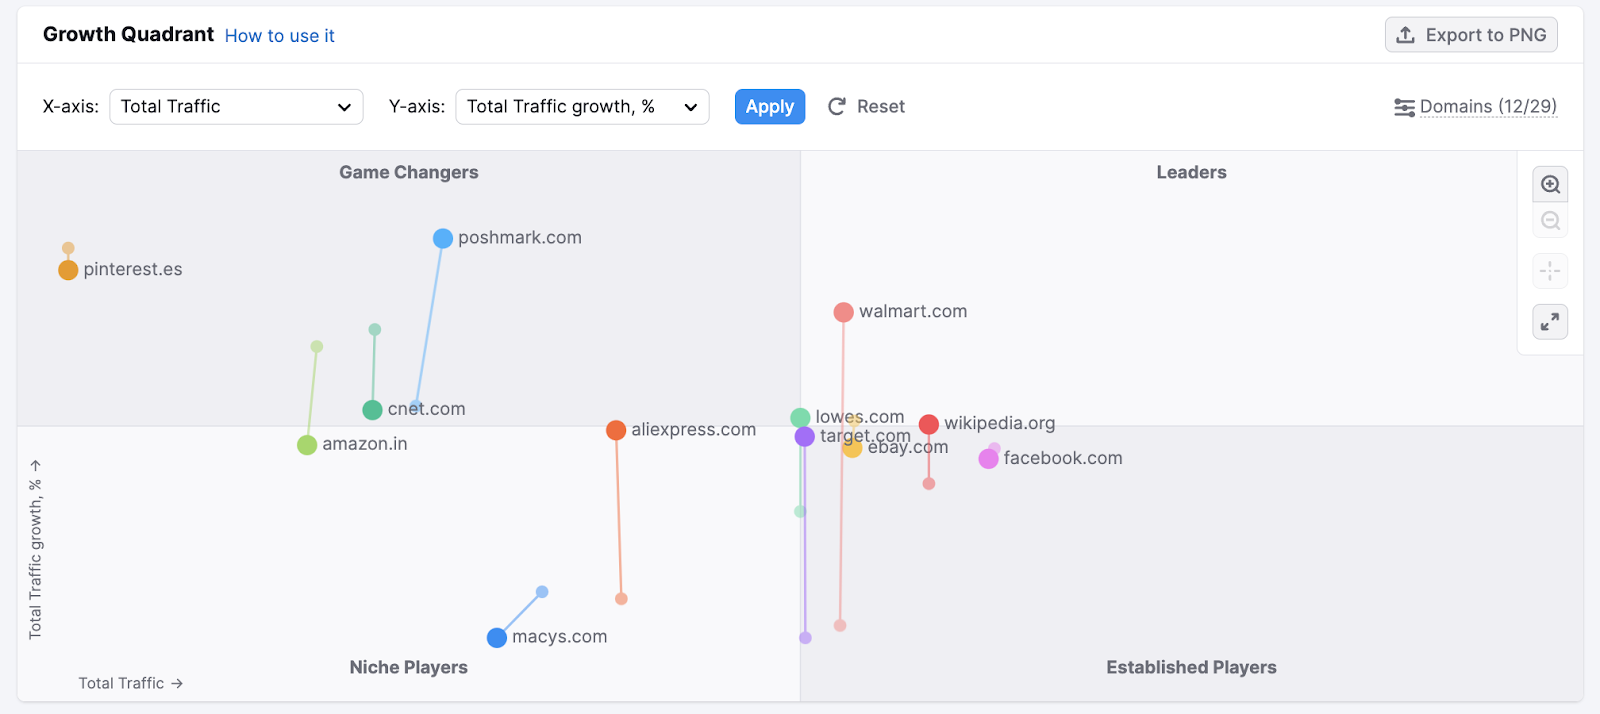Click the horizontal Total Traffic axis label

click(131, 683)
